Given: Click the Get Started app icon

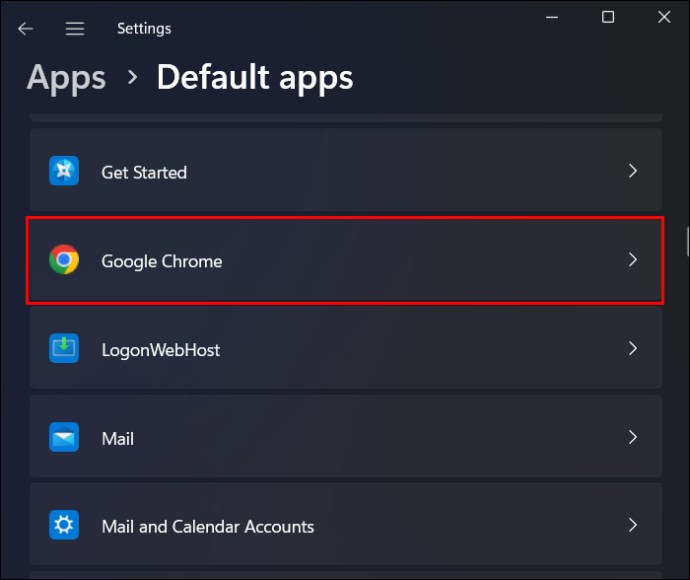Looking at the screenshot, I should pos(64,172).
